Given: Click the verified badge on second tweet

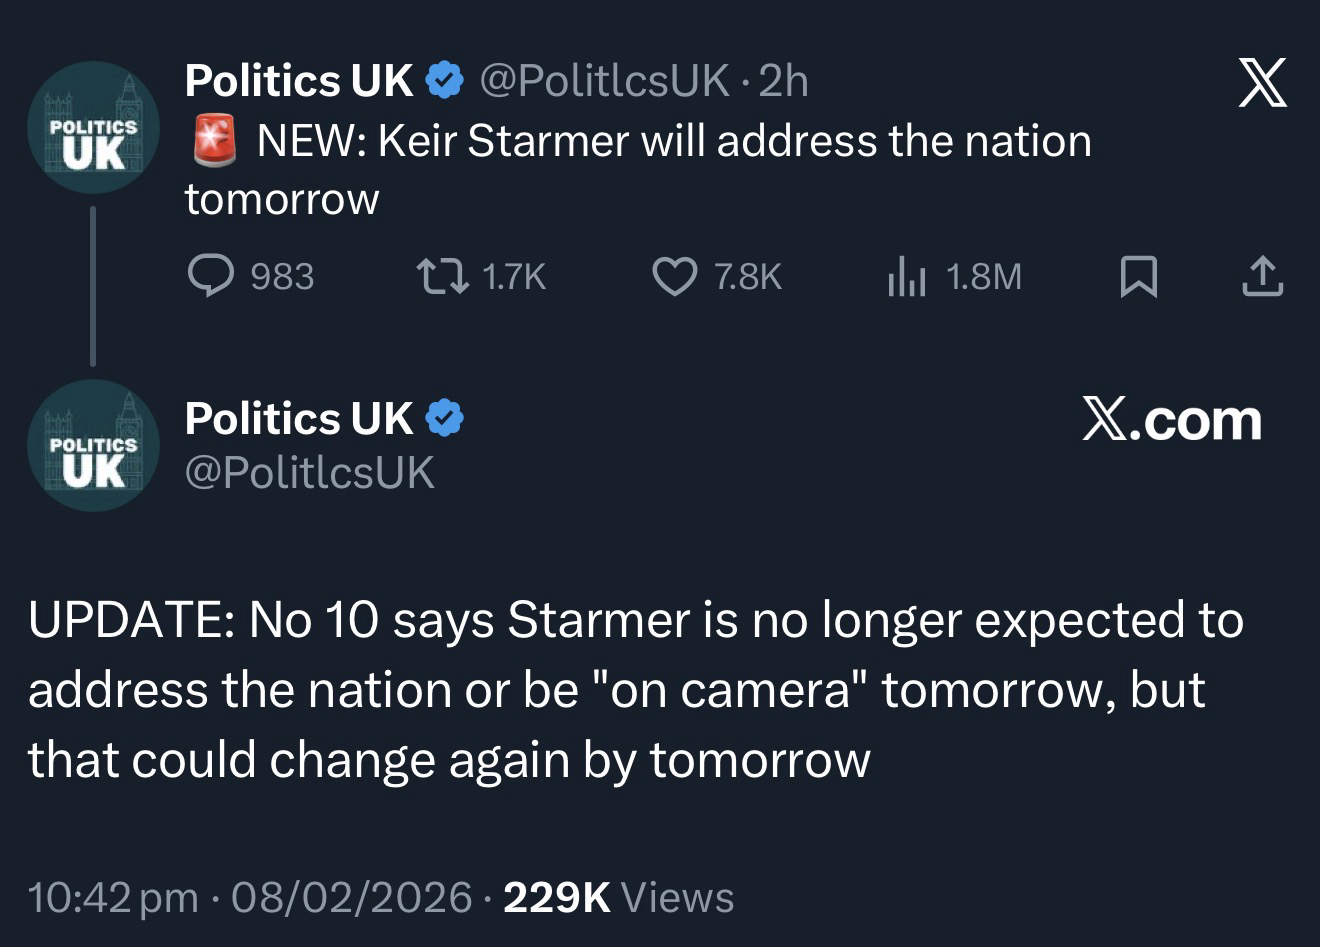Looking at the screenshot, I should [445, 418].
